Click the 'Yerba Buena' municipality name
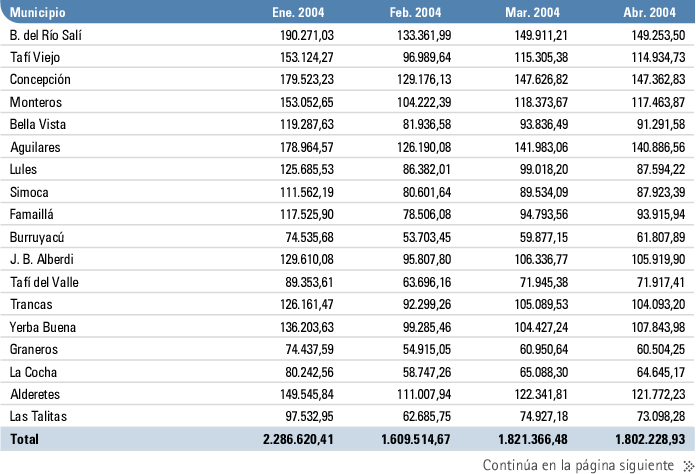696x474 pixels. (x=41, y=327)
